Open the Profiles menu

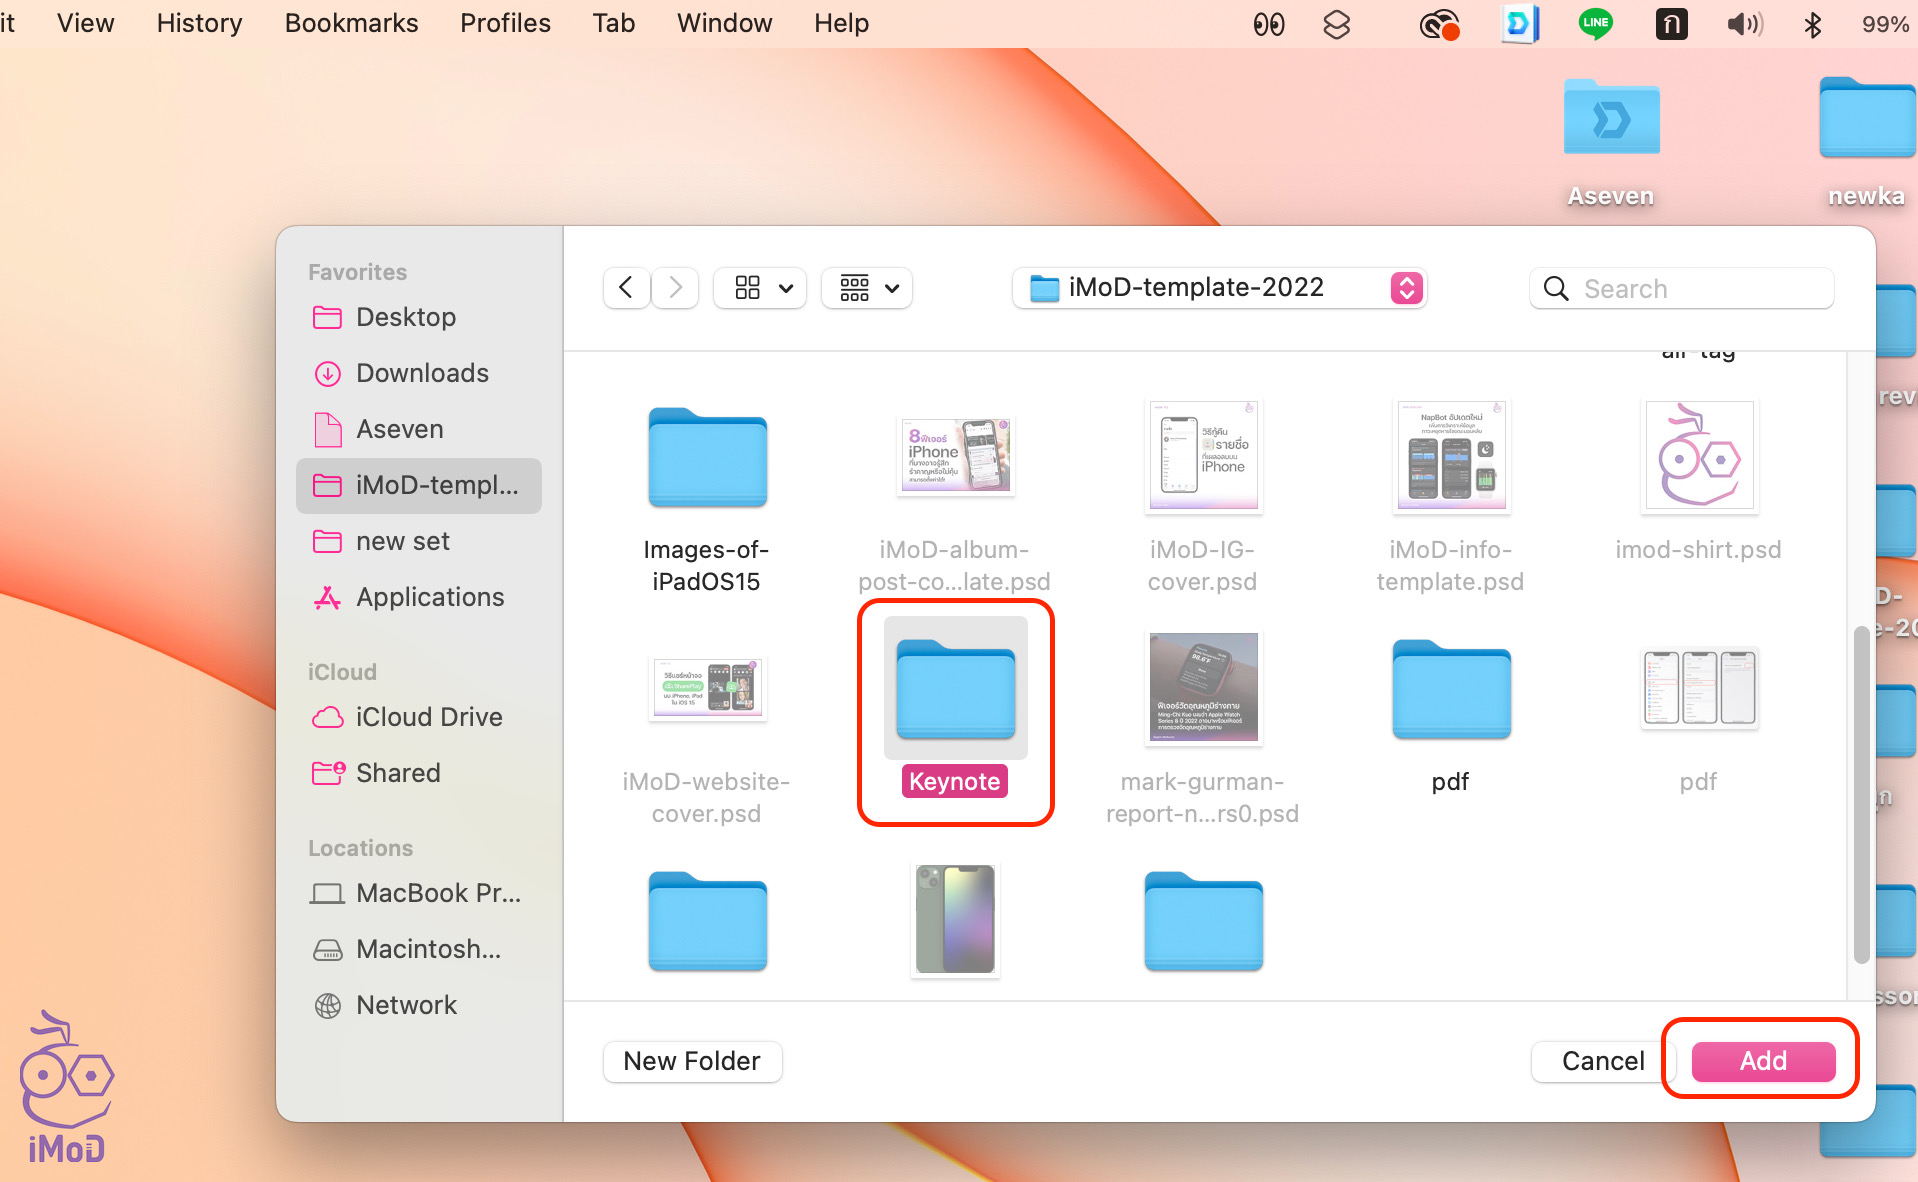[505, 23]
